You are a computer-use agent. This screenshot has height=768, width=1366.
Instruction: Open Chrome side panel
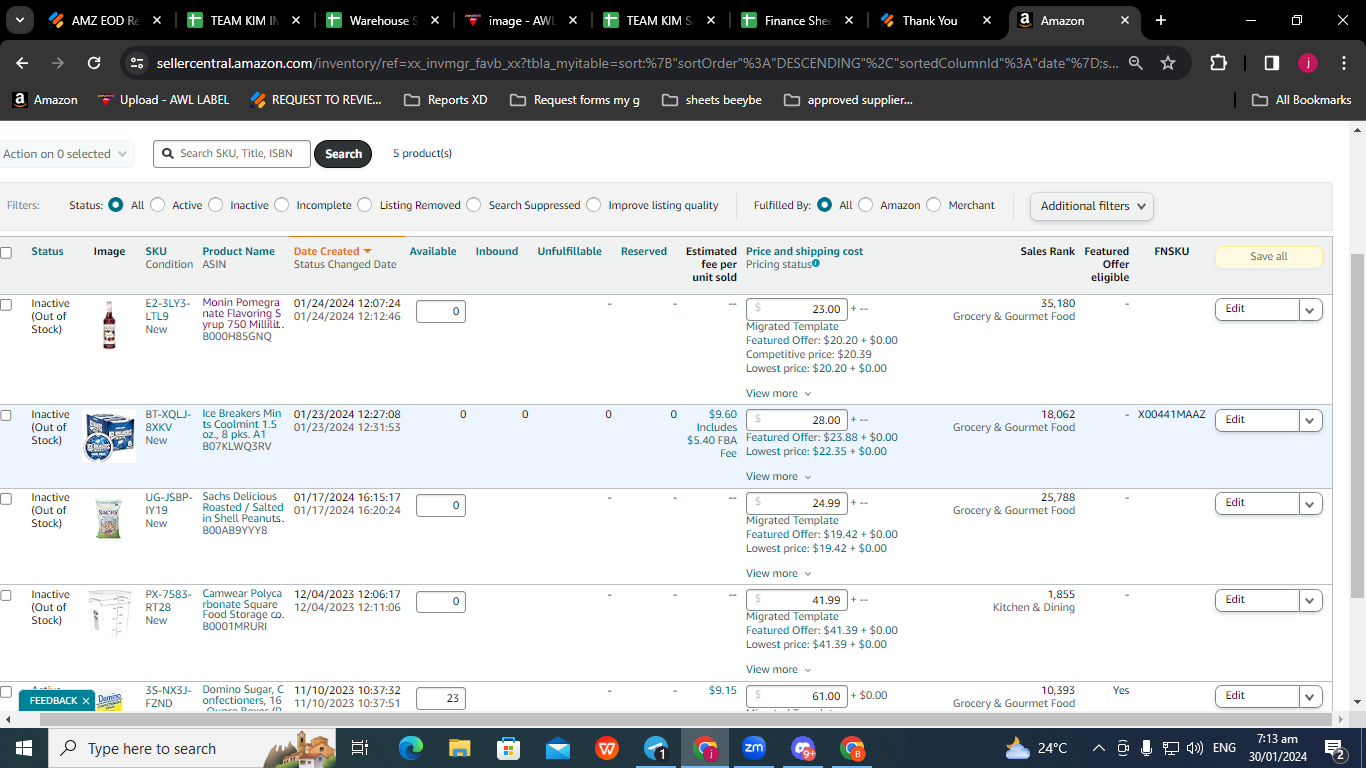[x=1271, y=63]
